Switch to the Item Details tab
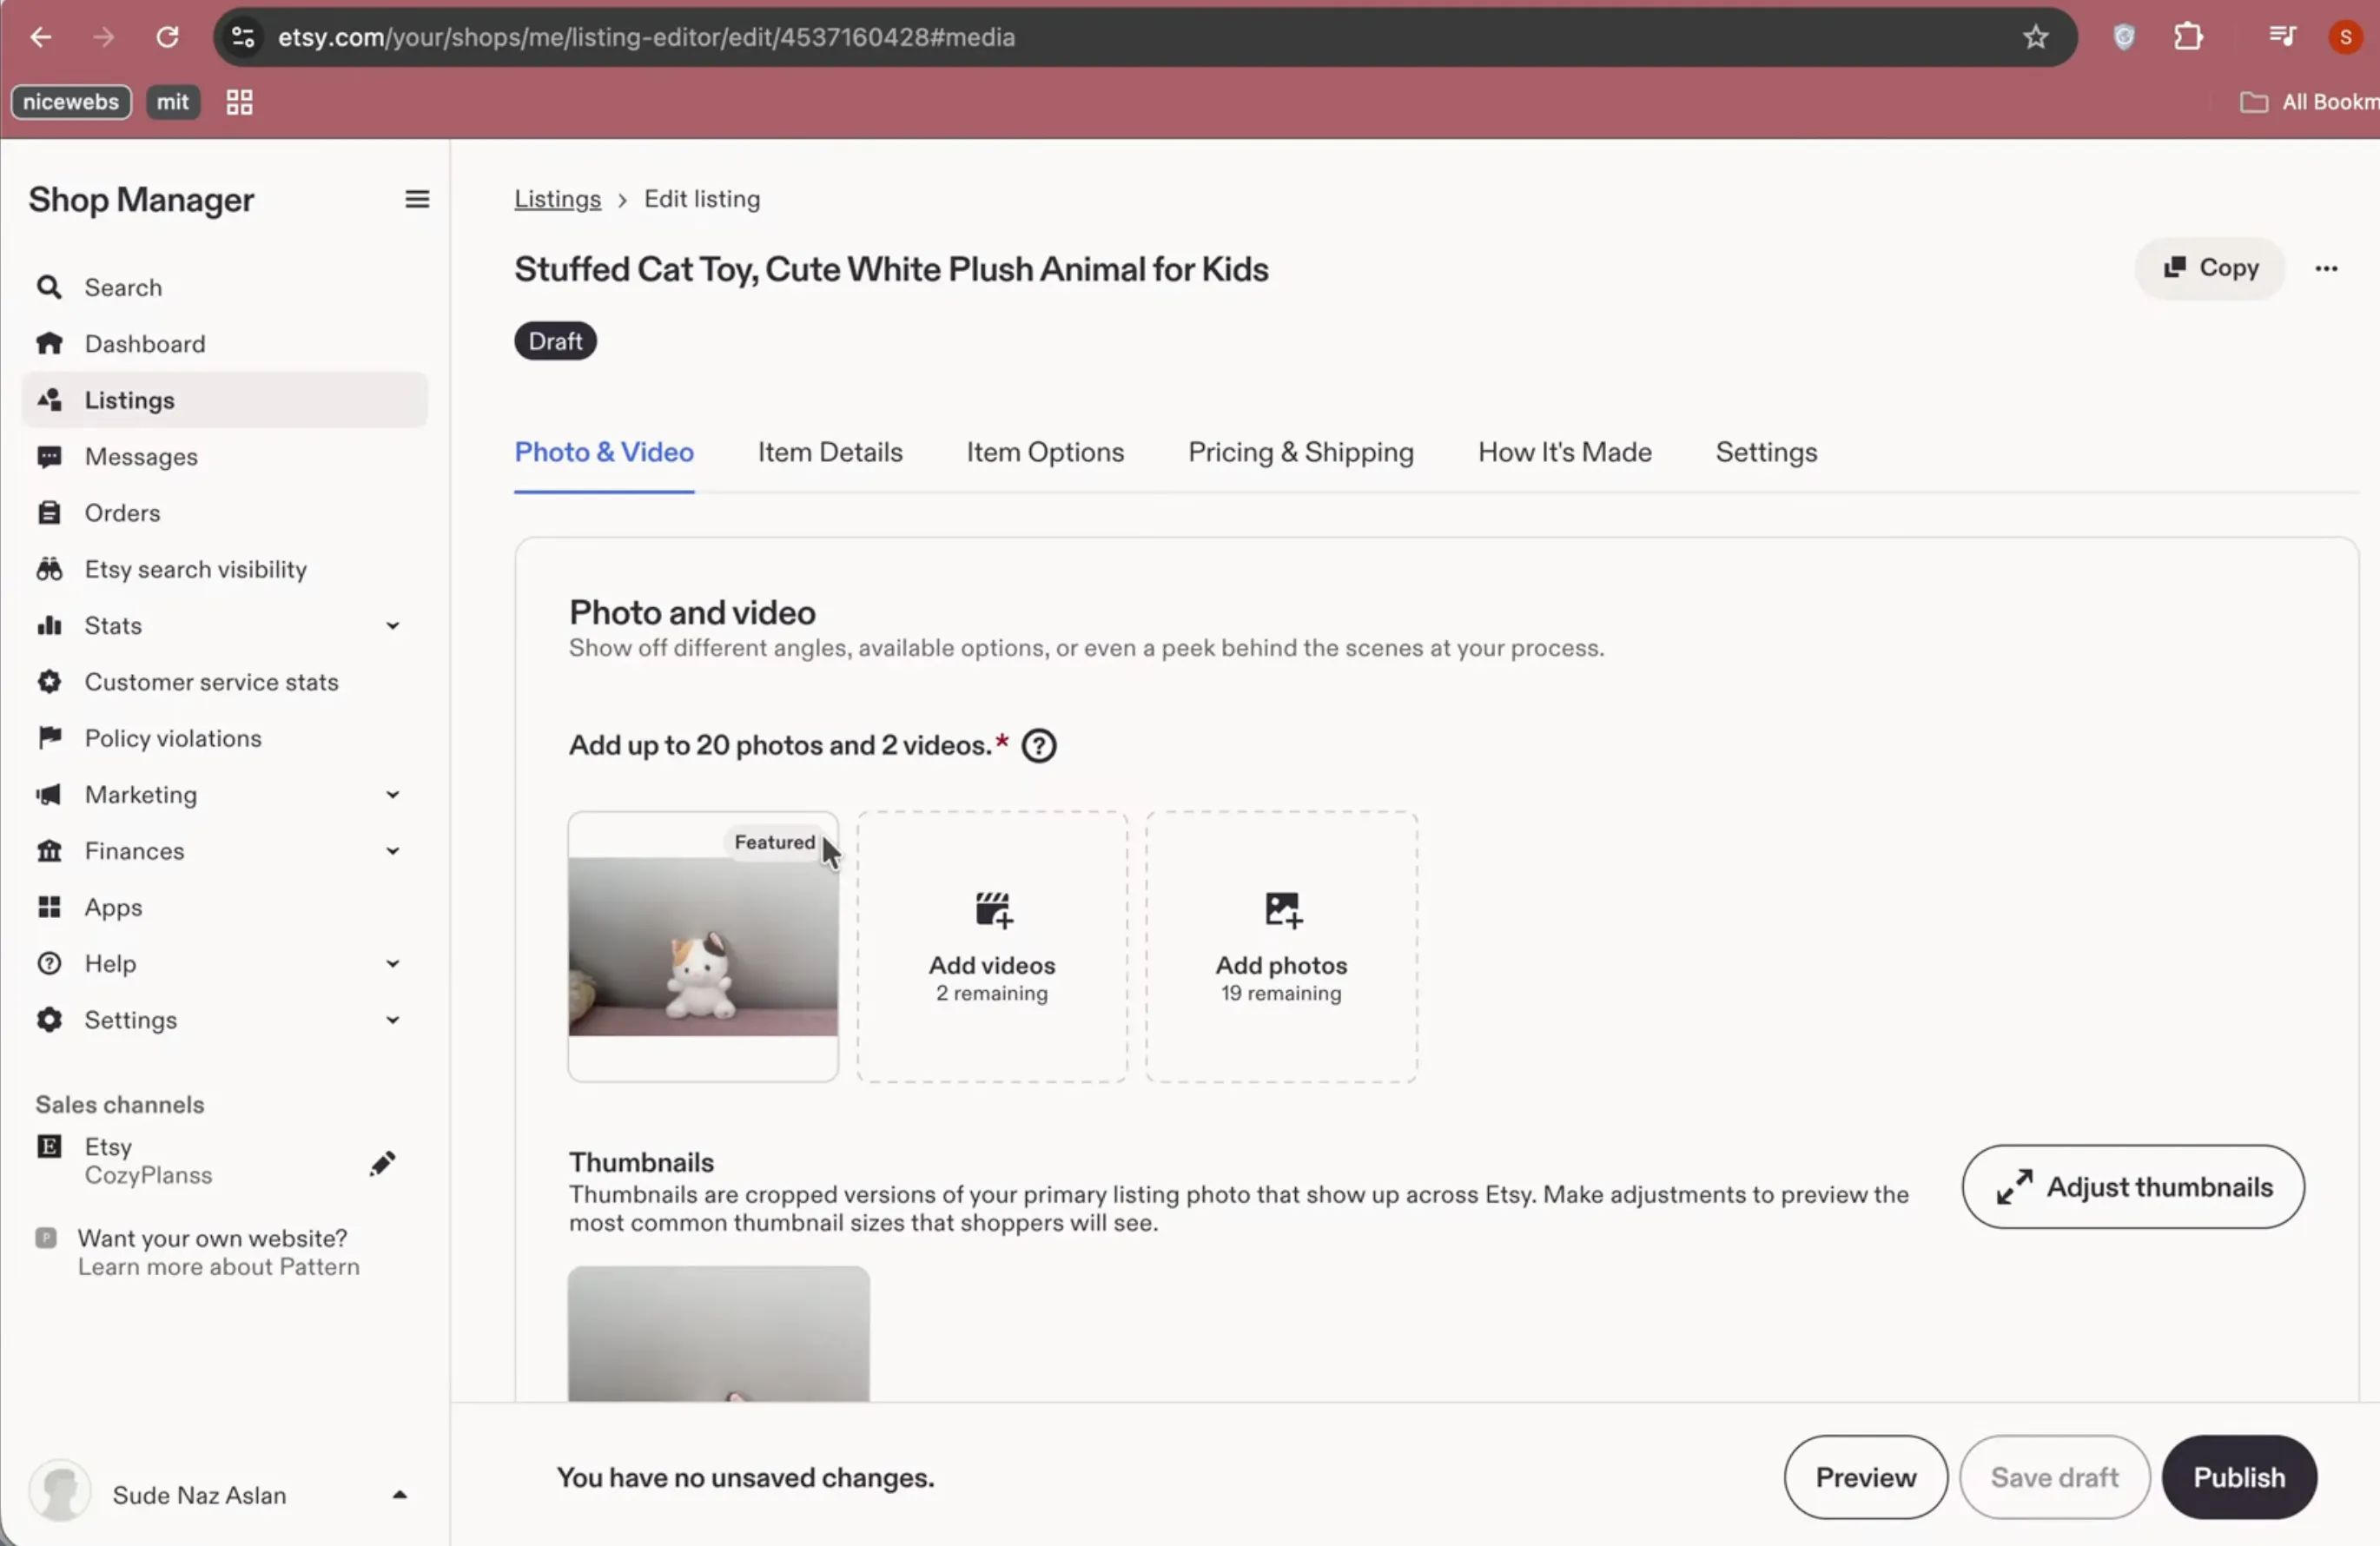 (x=830, y=452)
